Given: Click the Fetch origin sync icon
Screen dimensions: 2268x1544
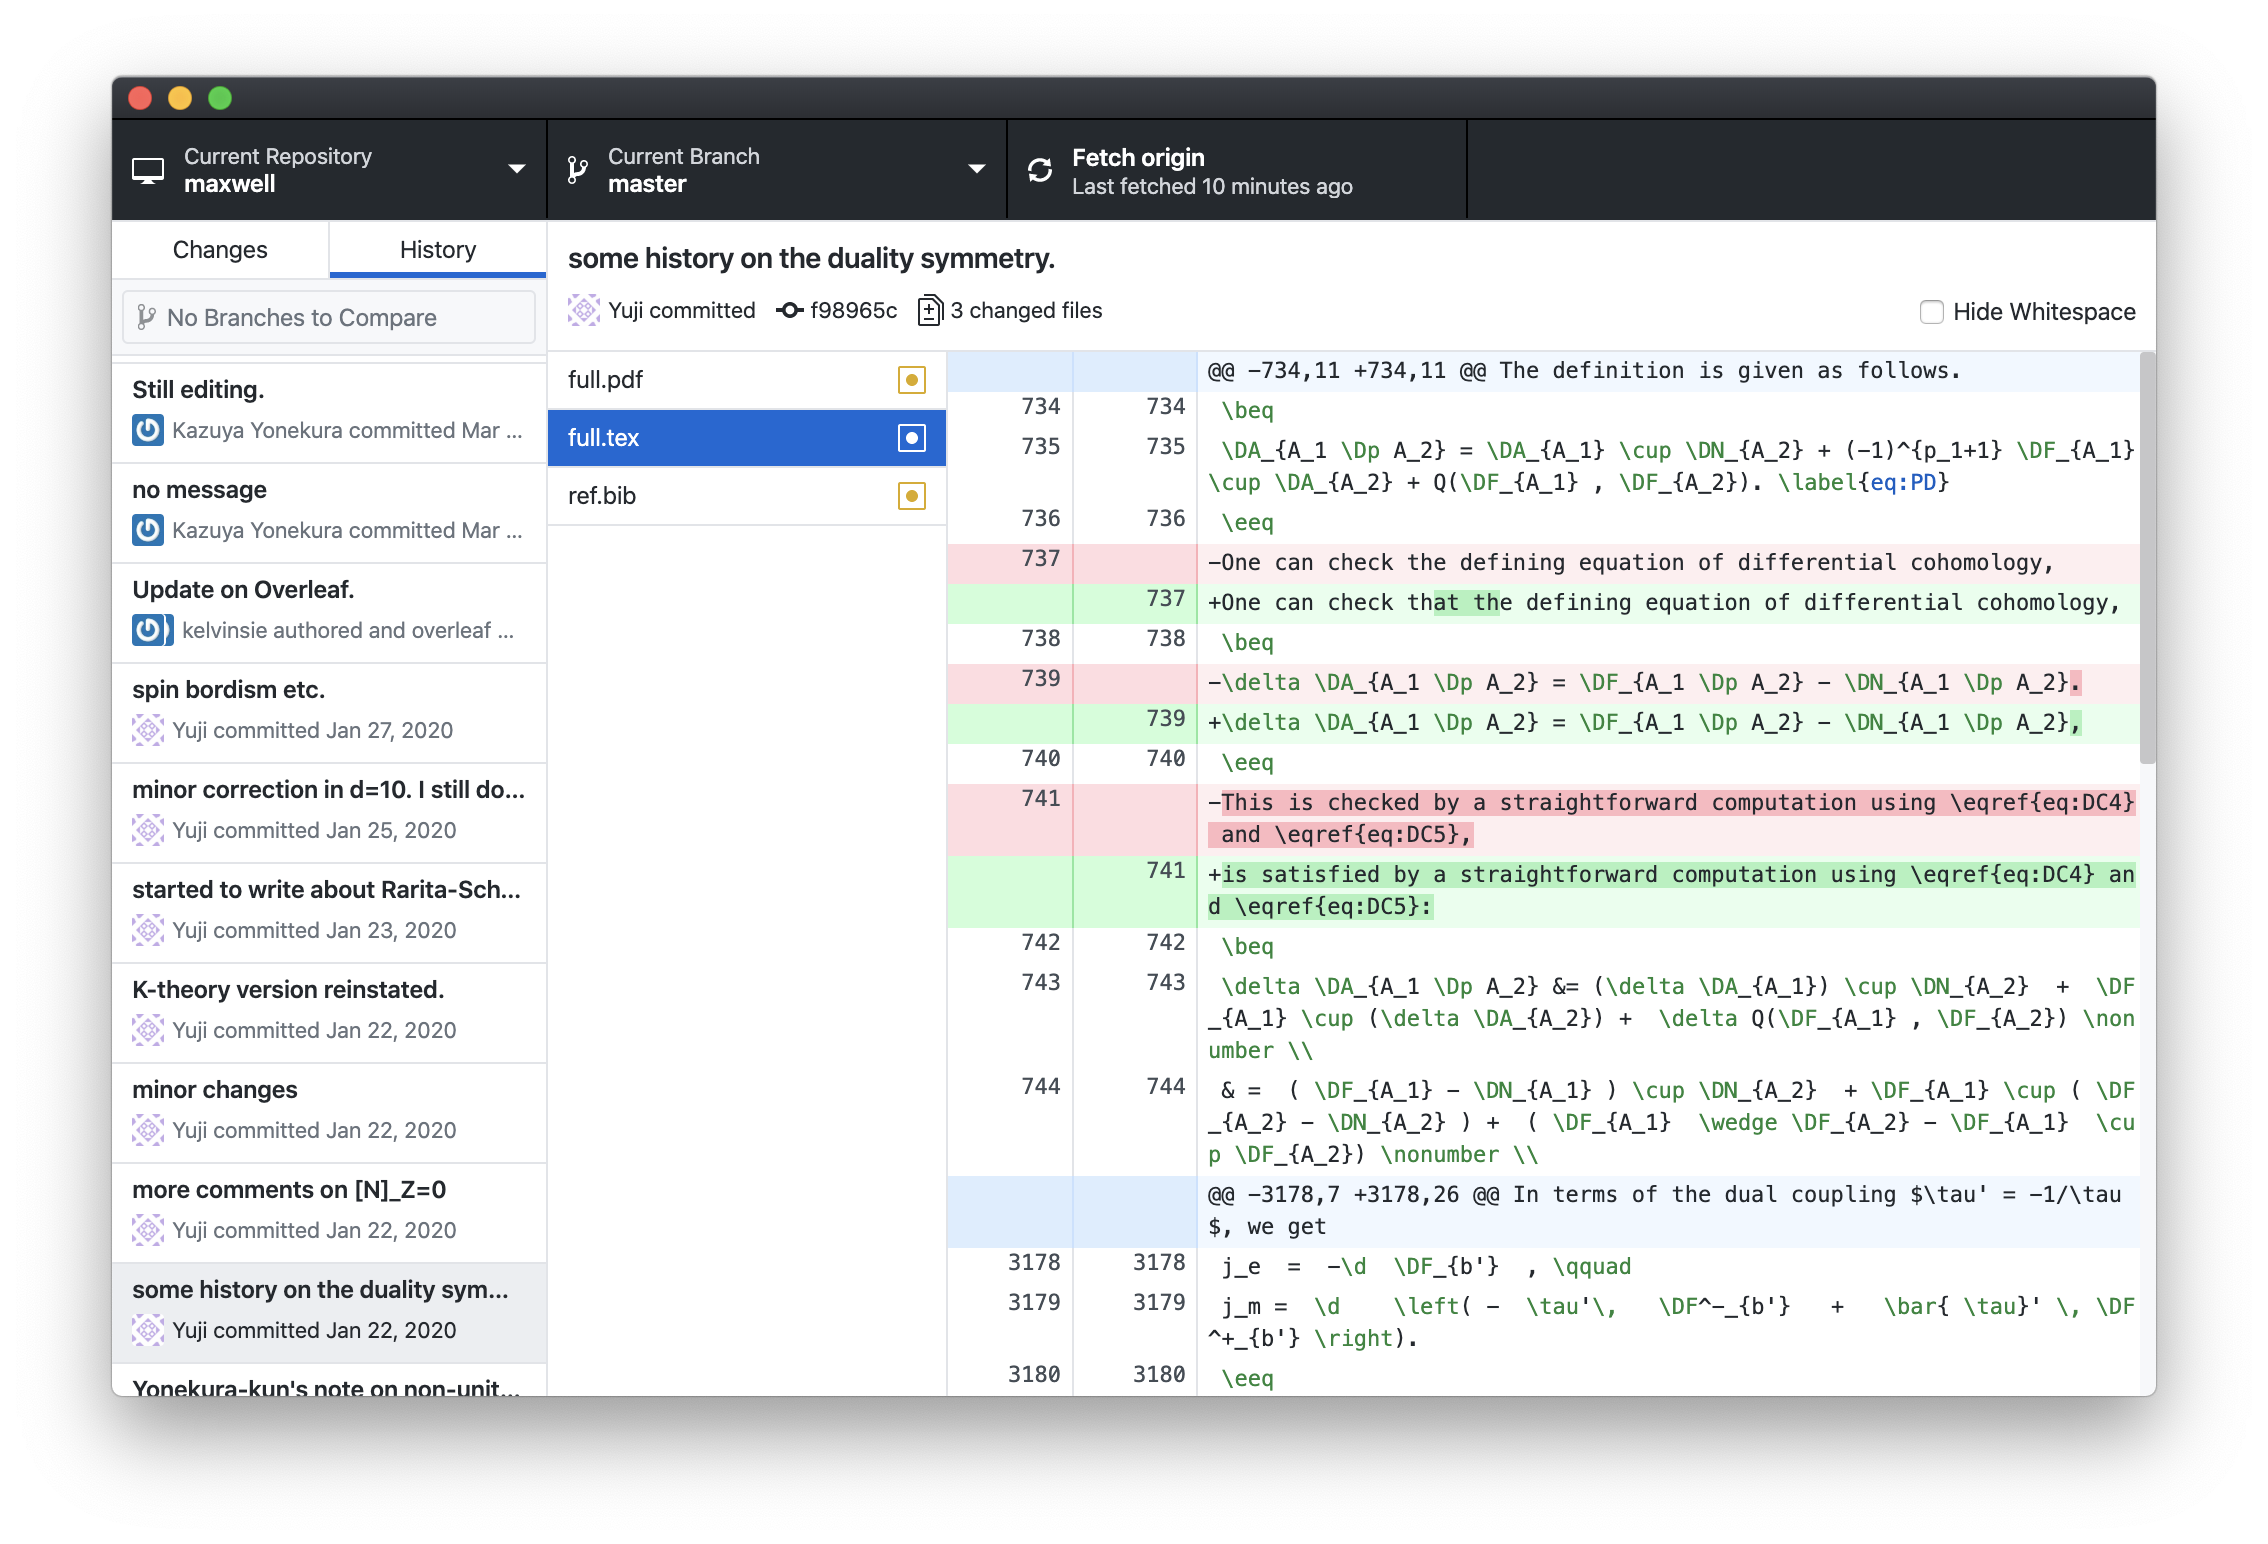Looking at the screenshot, I should pyautogui.click(x=1040, y=171).
